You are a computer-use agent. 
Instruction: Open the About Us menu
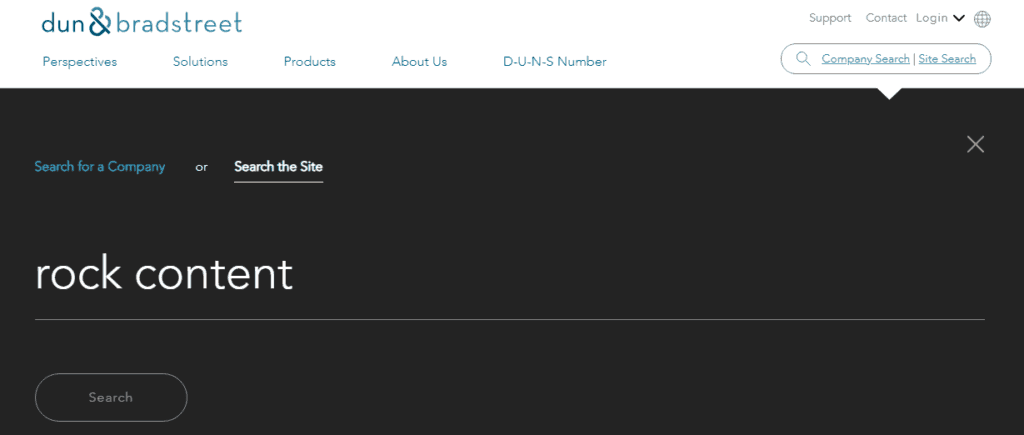(419, 62)
